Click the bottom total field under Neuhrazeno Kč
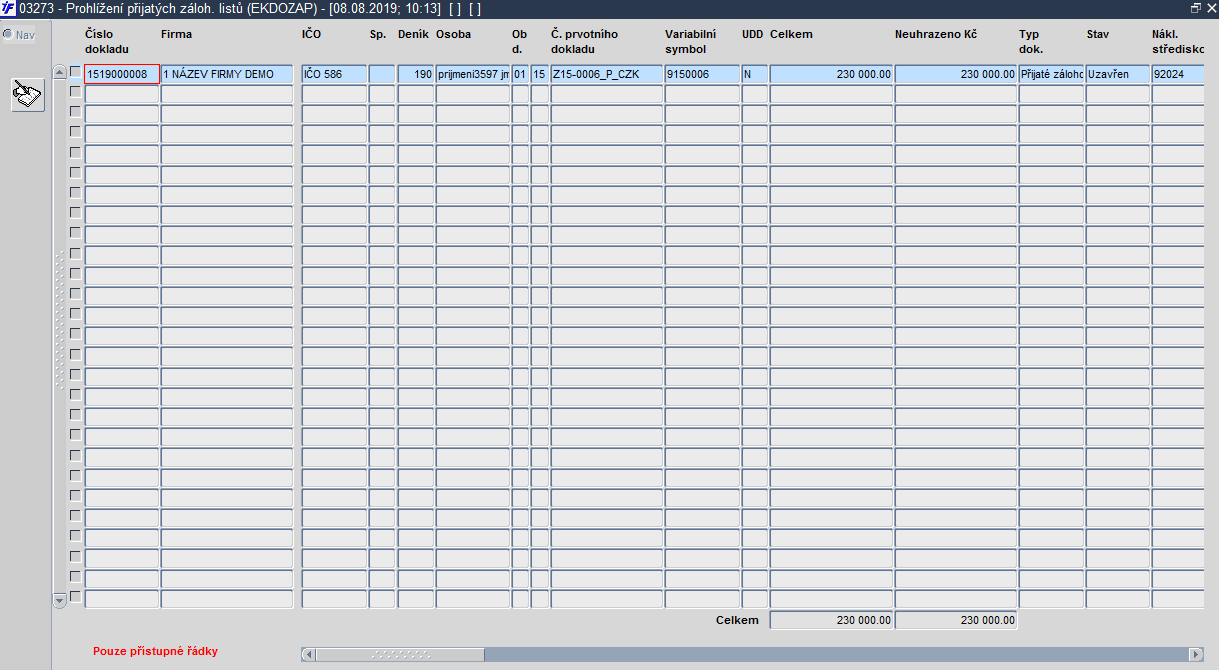Image resolution: width=1219 pixels, height=670 pixels. click(x=956, y=620)
